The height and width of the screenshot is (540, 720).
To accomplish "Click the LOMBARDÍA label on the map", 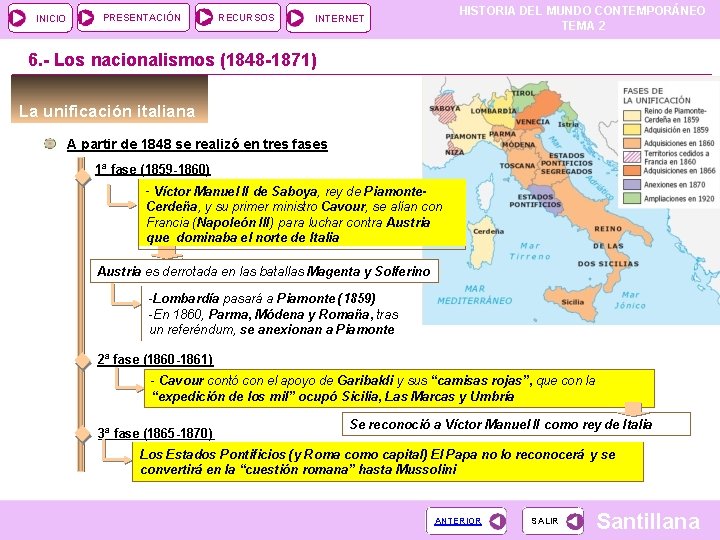I will point(494,111).
